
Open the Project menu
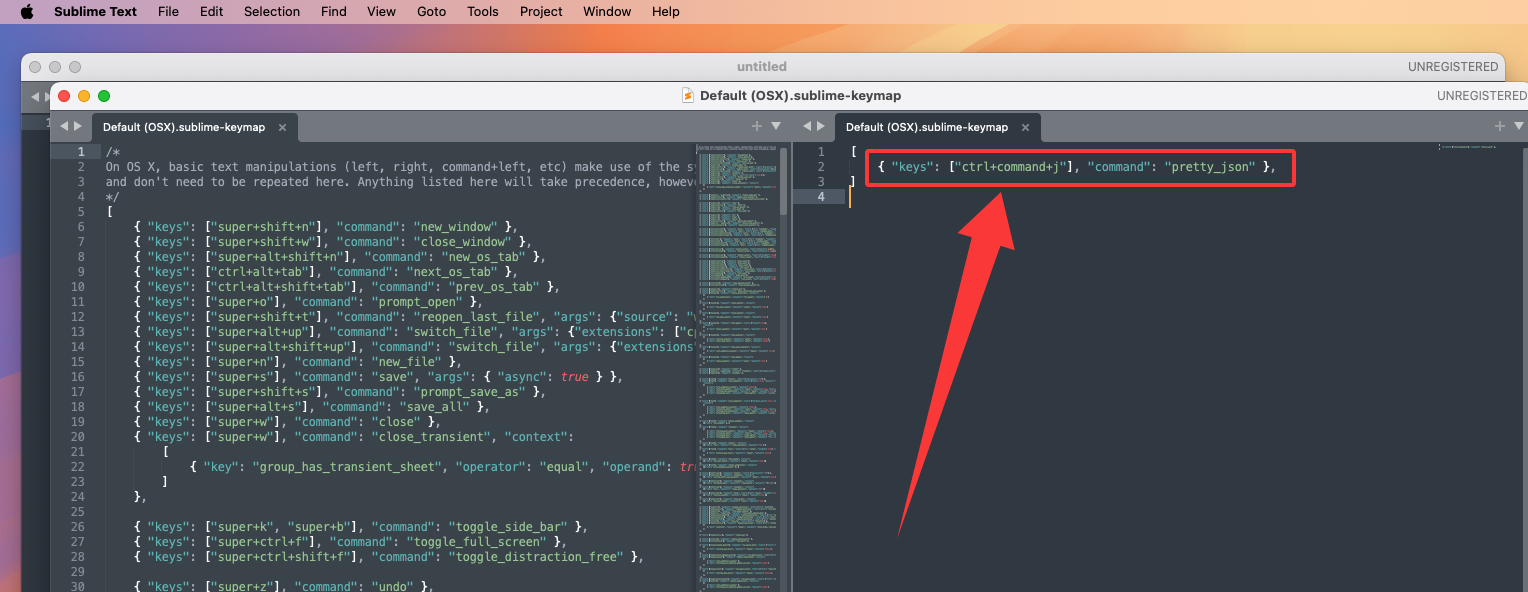pyautogui.click(x=540, y=12)
